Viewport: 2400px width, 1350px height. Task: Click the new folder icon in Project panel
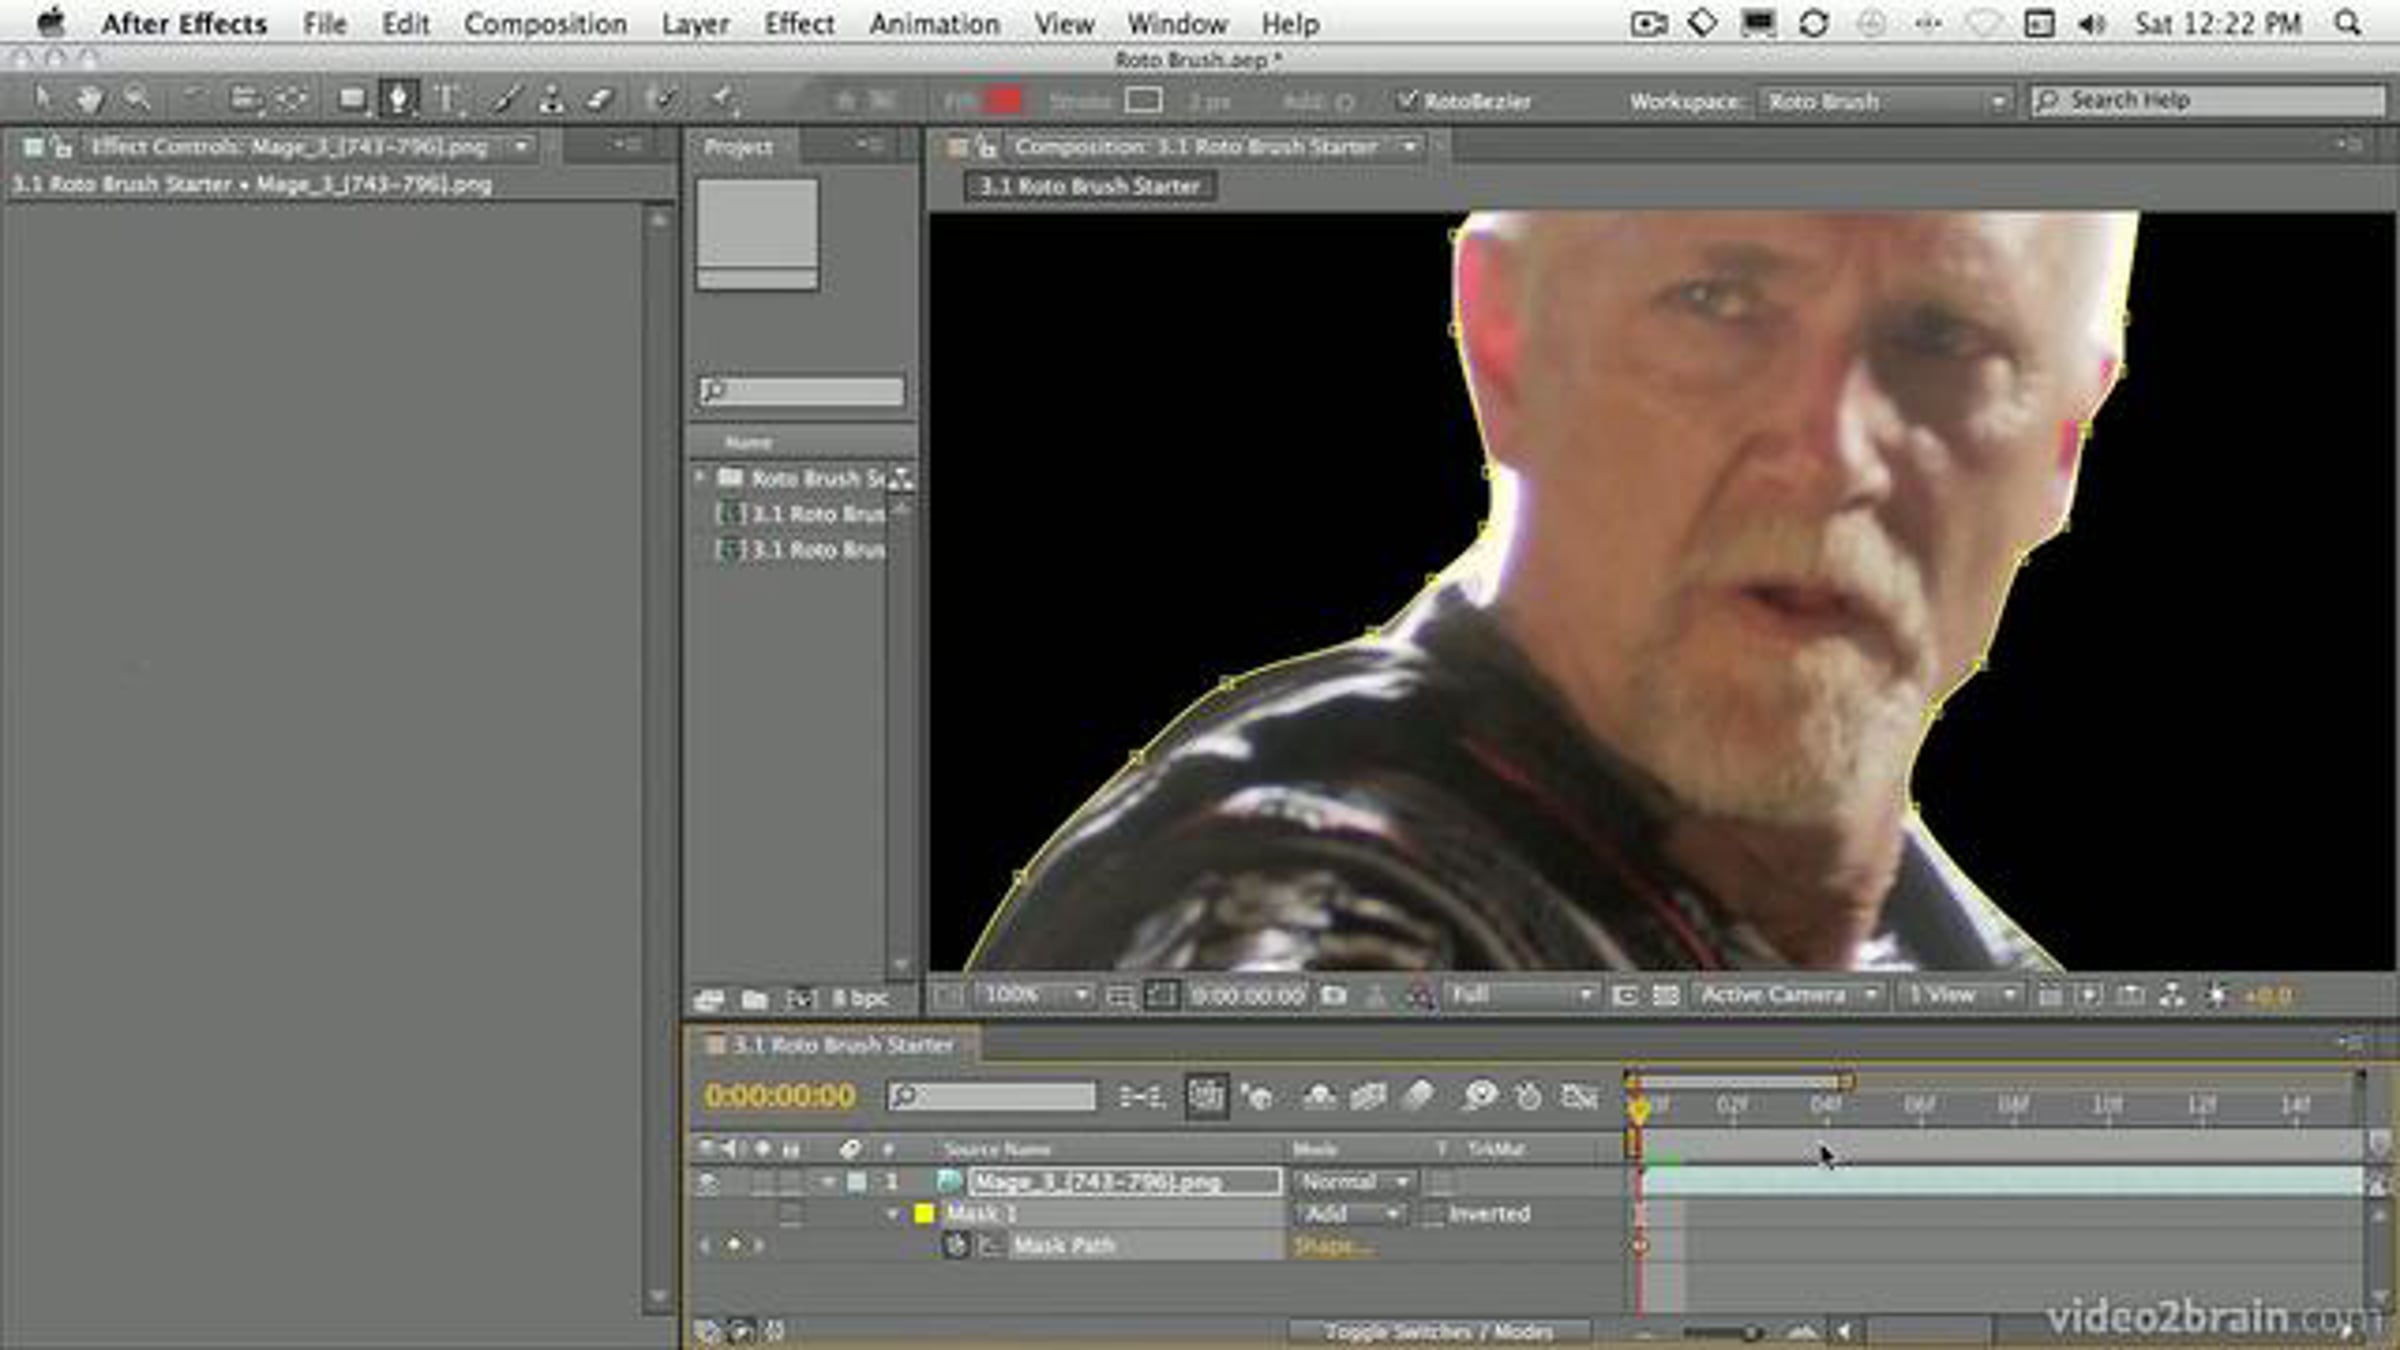[755, 999]
